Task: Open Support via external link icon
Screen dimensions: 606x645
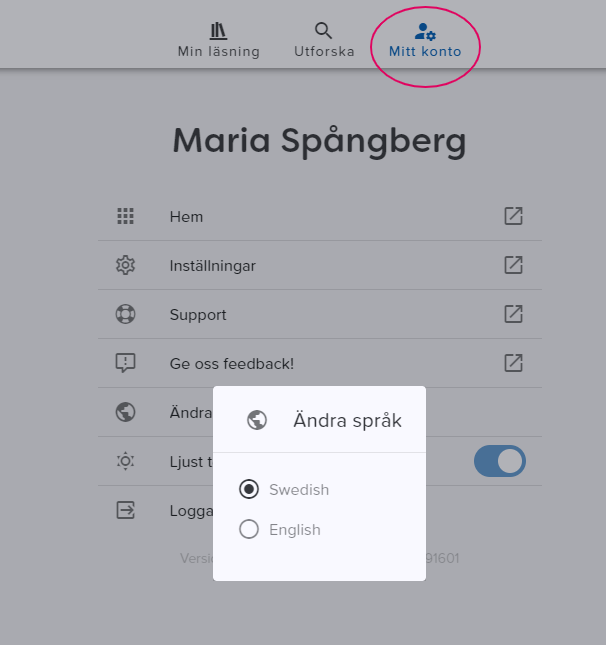Action: click(513, 314)
